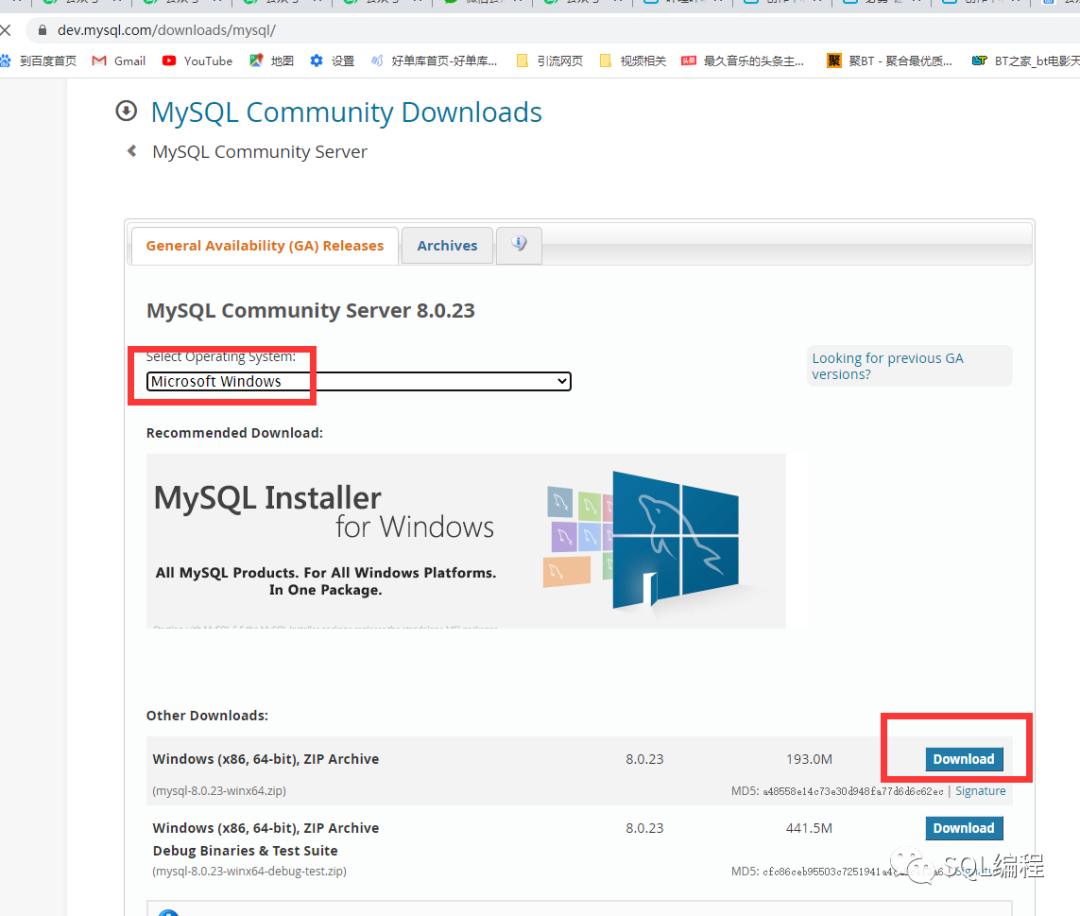Open the 好单库首页 bookmark
Viewport: 1080px width, 916px height.
click(x=434, y=61)
